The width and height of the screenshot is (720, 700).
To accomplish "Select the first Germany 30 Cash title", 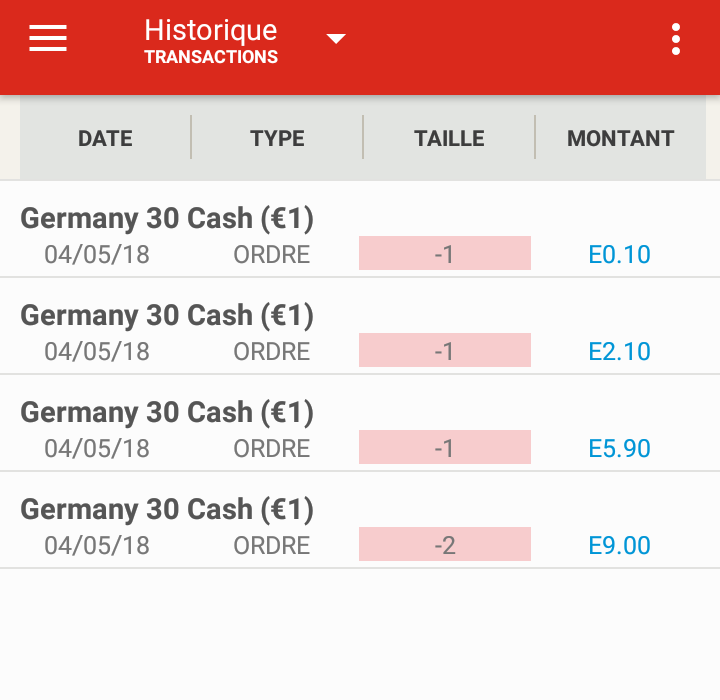I will click(167, 218).
